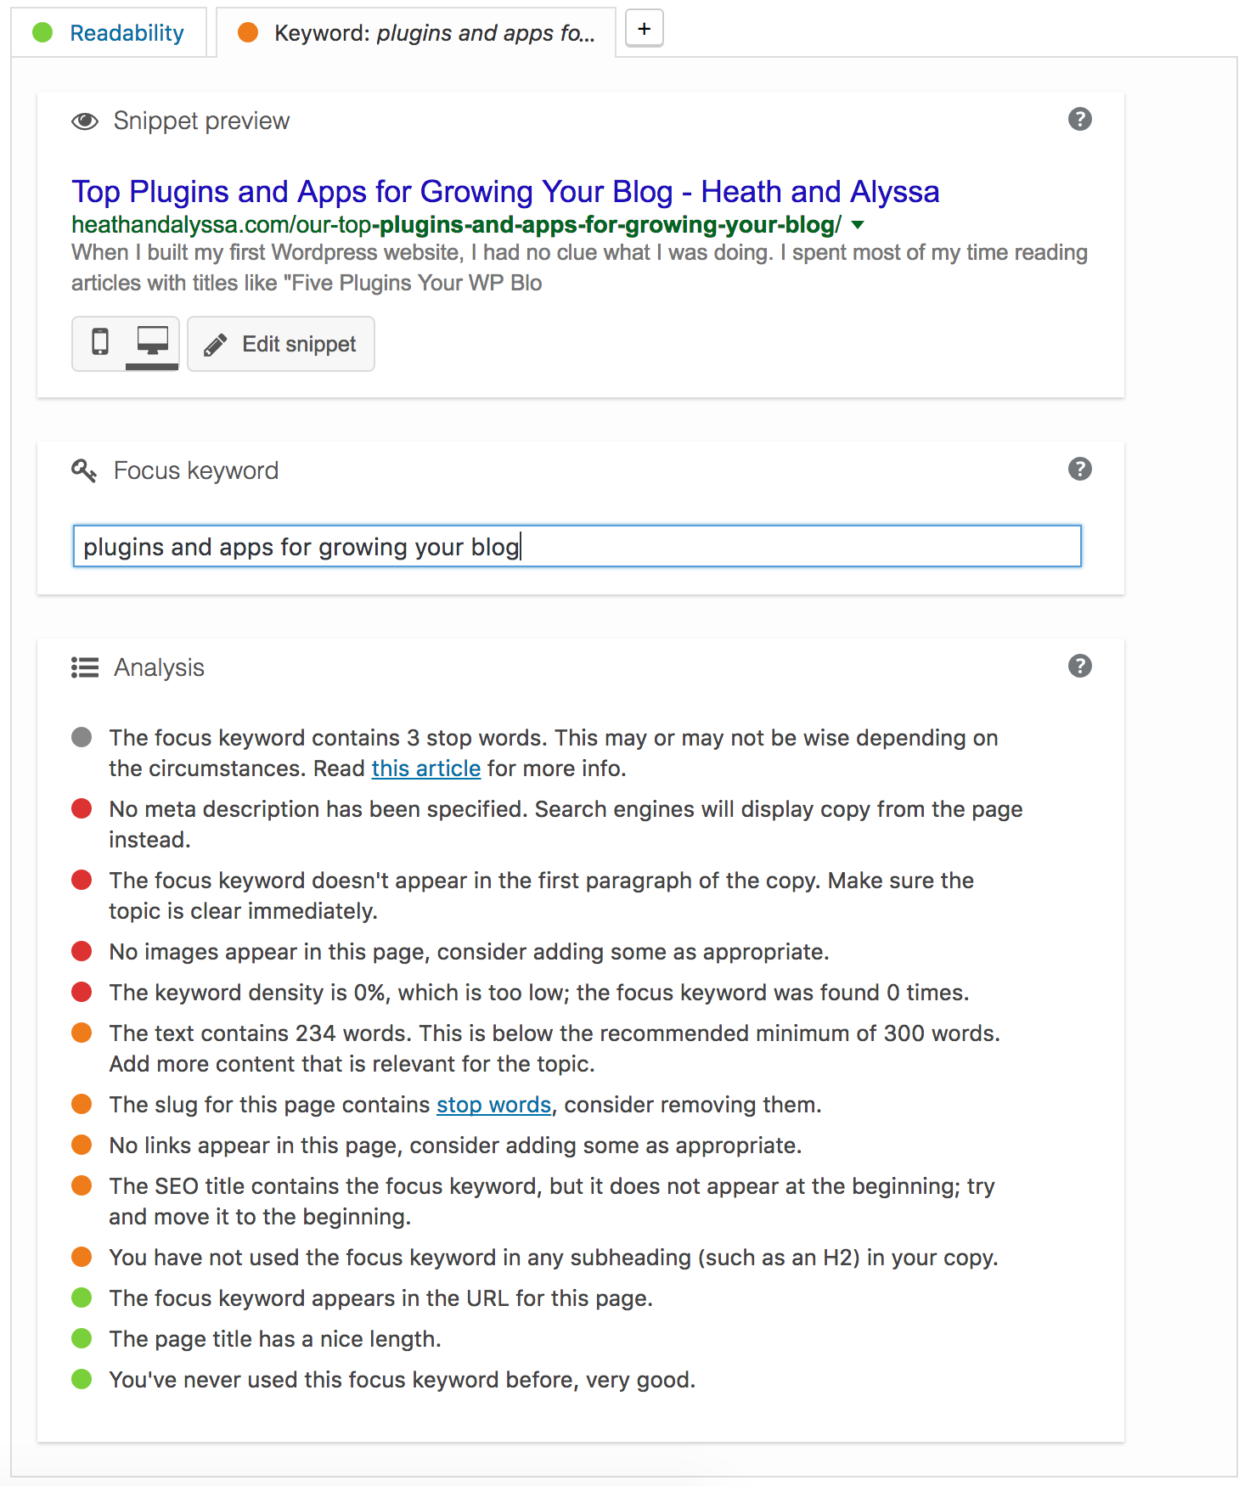Click the orange status dot on Keyword tab
Screen dimensions: 1250x1486
[246, 32]
